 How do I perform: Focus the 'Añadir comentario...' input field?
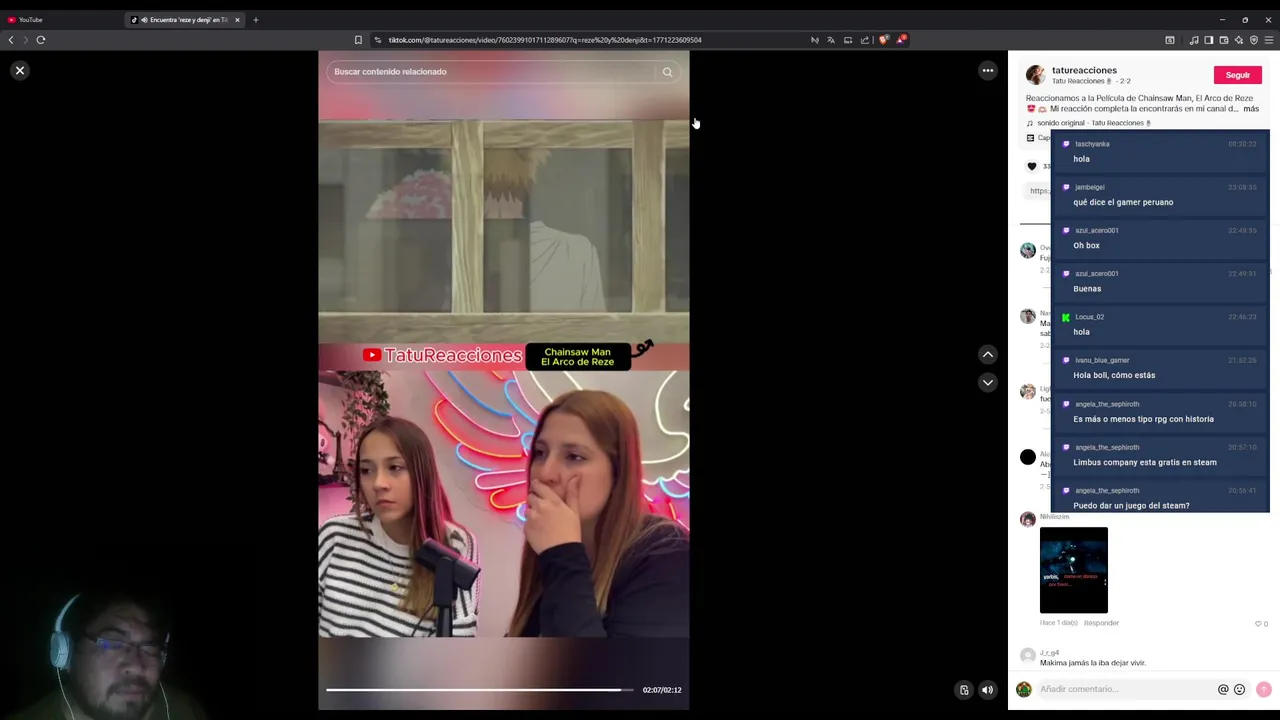click(1125, 689)
